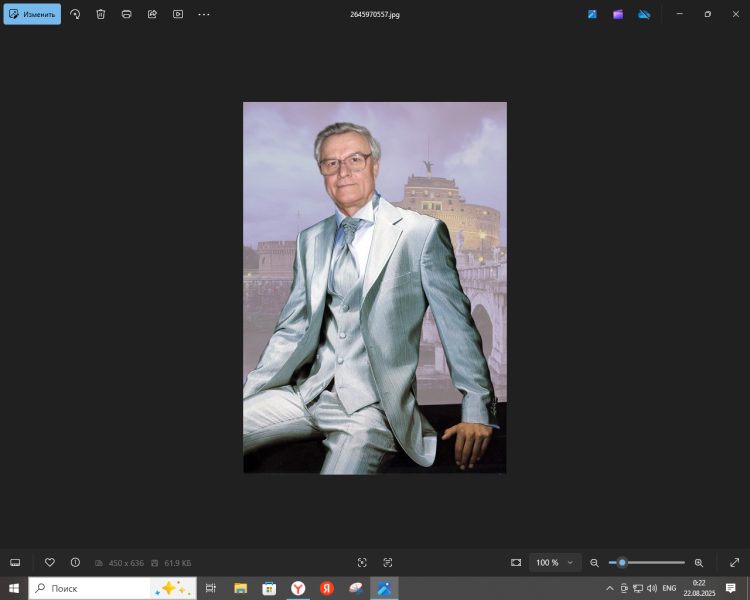
Task: Rotate the image with the rotate icon
Action: tap(75, 14)
